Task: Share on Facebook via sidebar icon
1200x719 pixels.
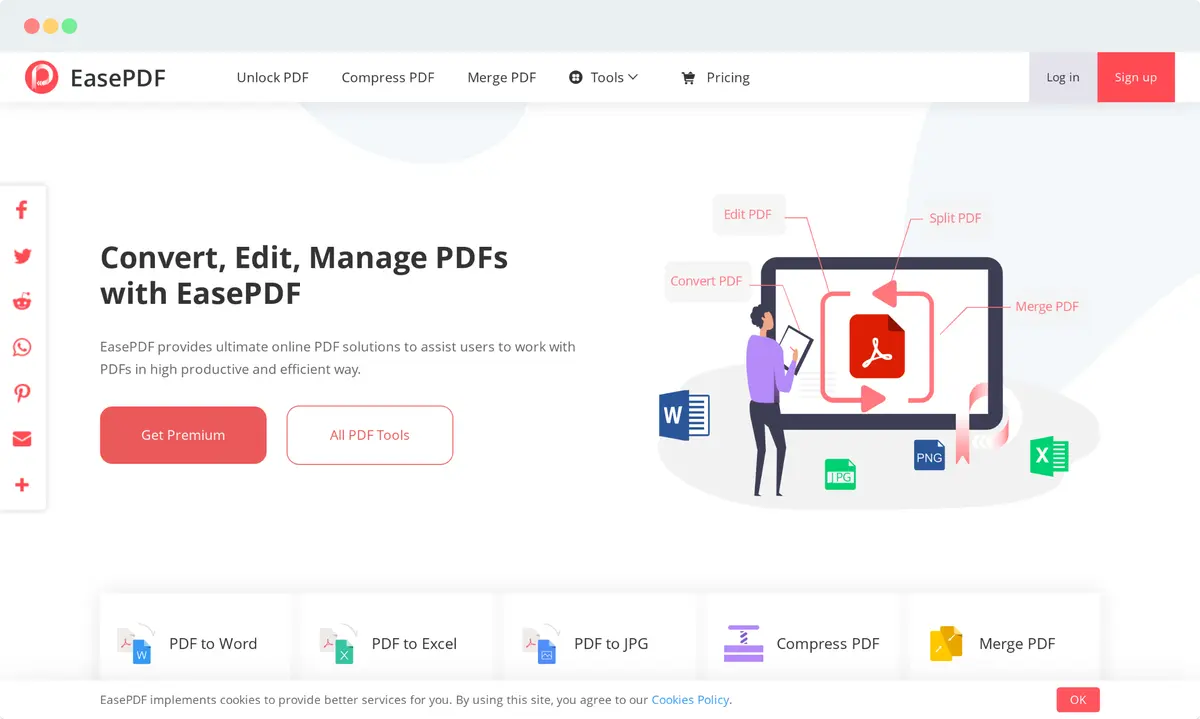Action: pyautogui.click(x=21, y=210)
